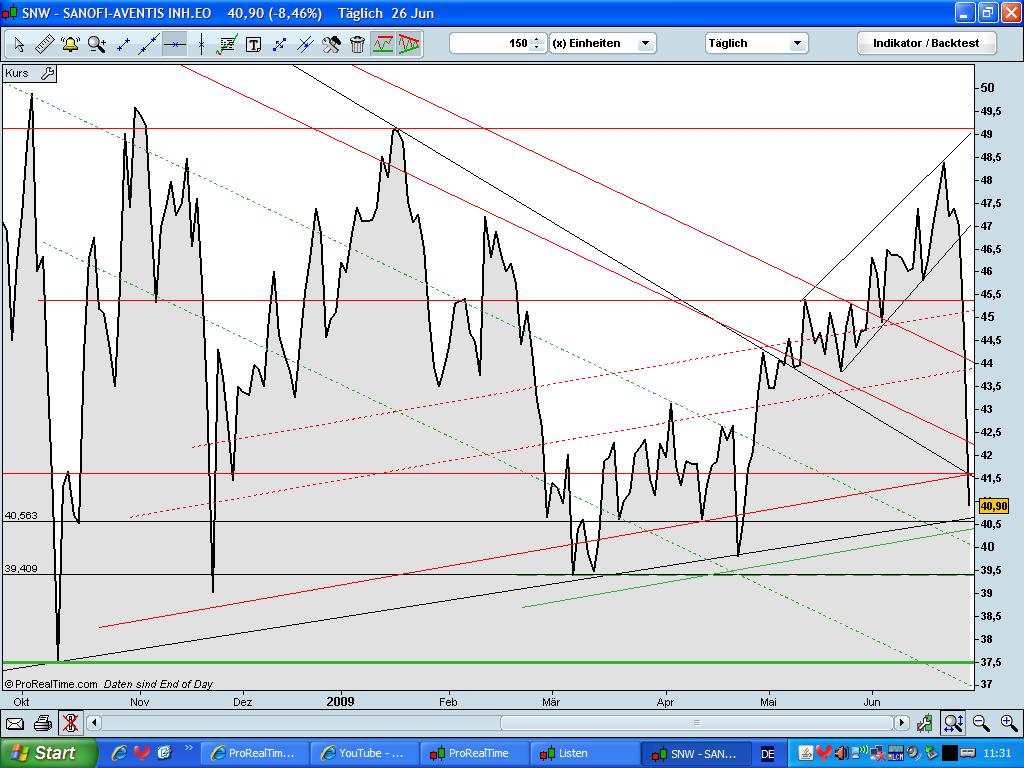Open the alarm bell alerts tool
Image resolution: width=1024 pixels, height=768 pixels.
click(71, 44)
